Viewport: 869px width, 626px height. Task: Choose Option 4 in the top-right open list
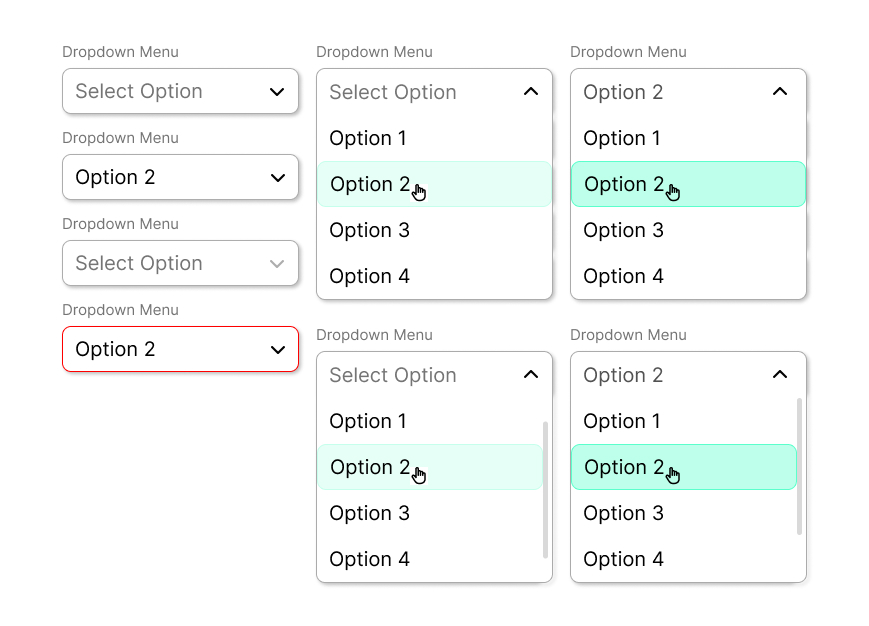point(688,276)
